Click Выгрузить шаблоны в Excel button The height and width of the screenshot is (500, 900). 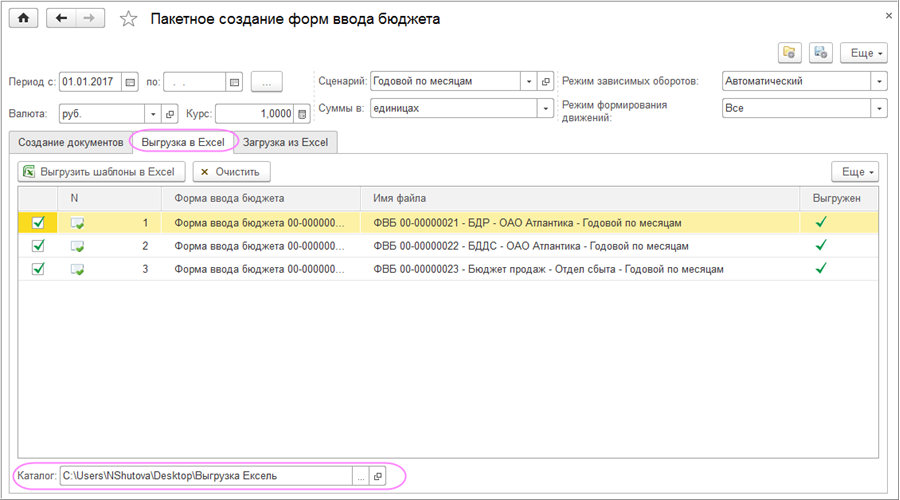tap(98, 172)
